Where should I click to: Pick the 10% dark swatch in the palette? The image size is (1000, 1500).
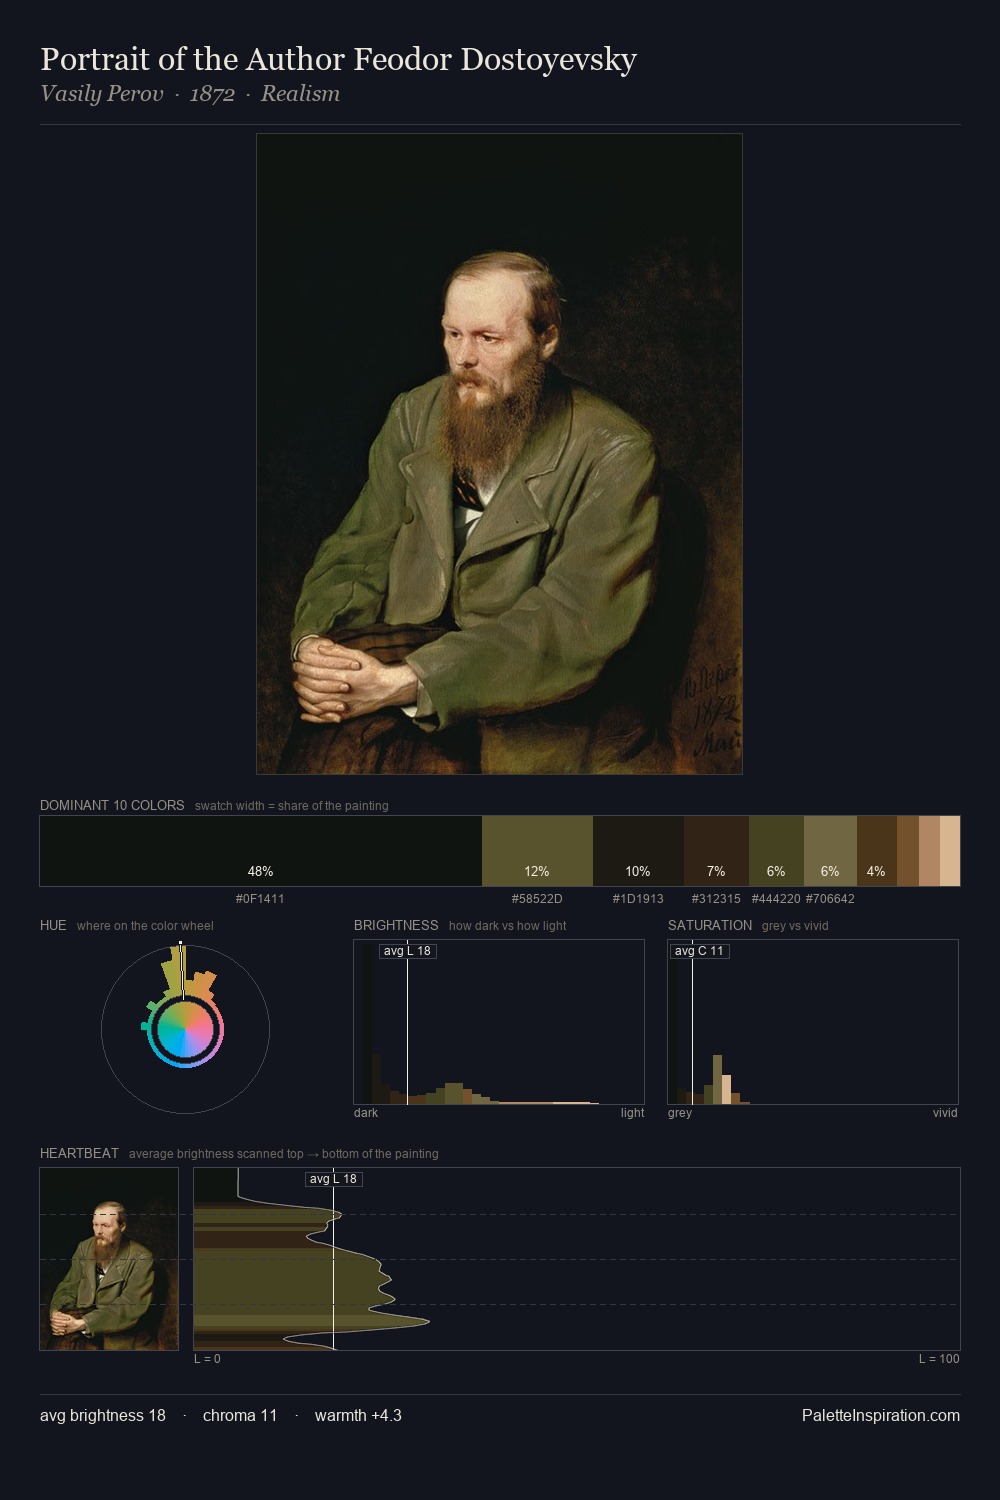638,851
